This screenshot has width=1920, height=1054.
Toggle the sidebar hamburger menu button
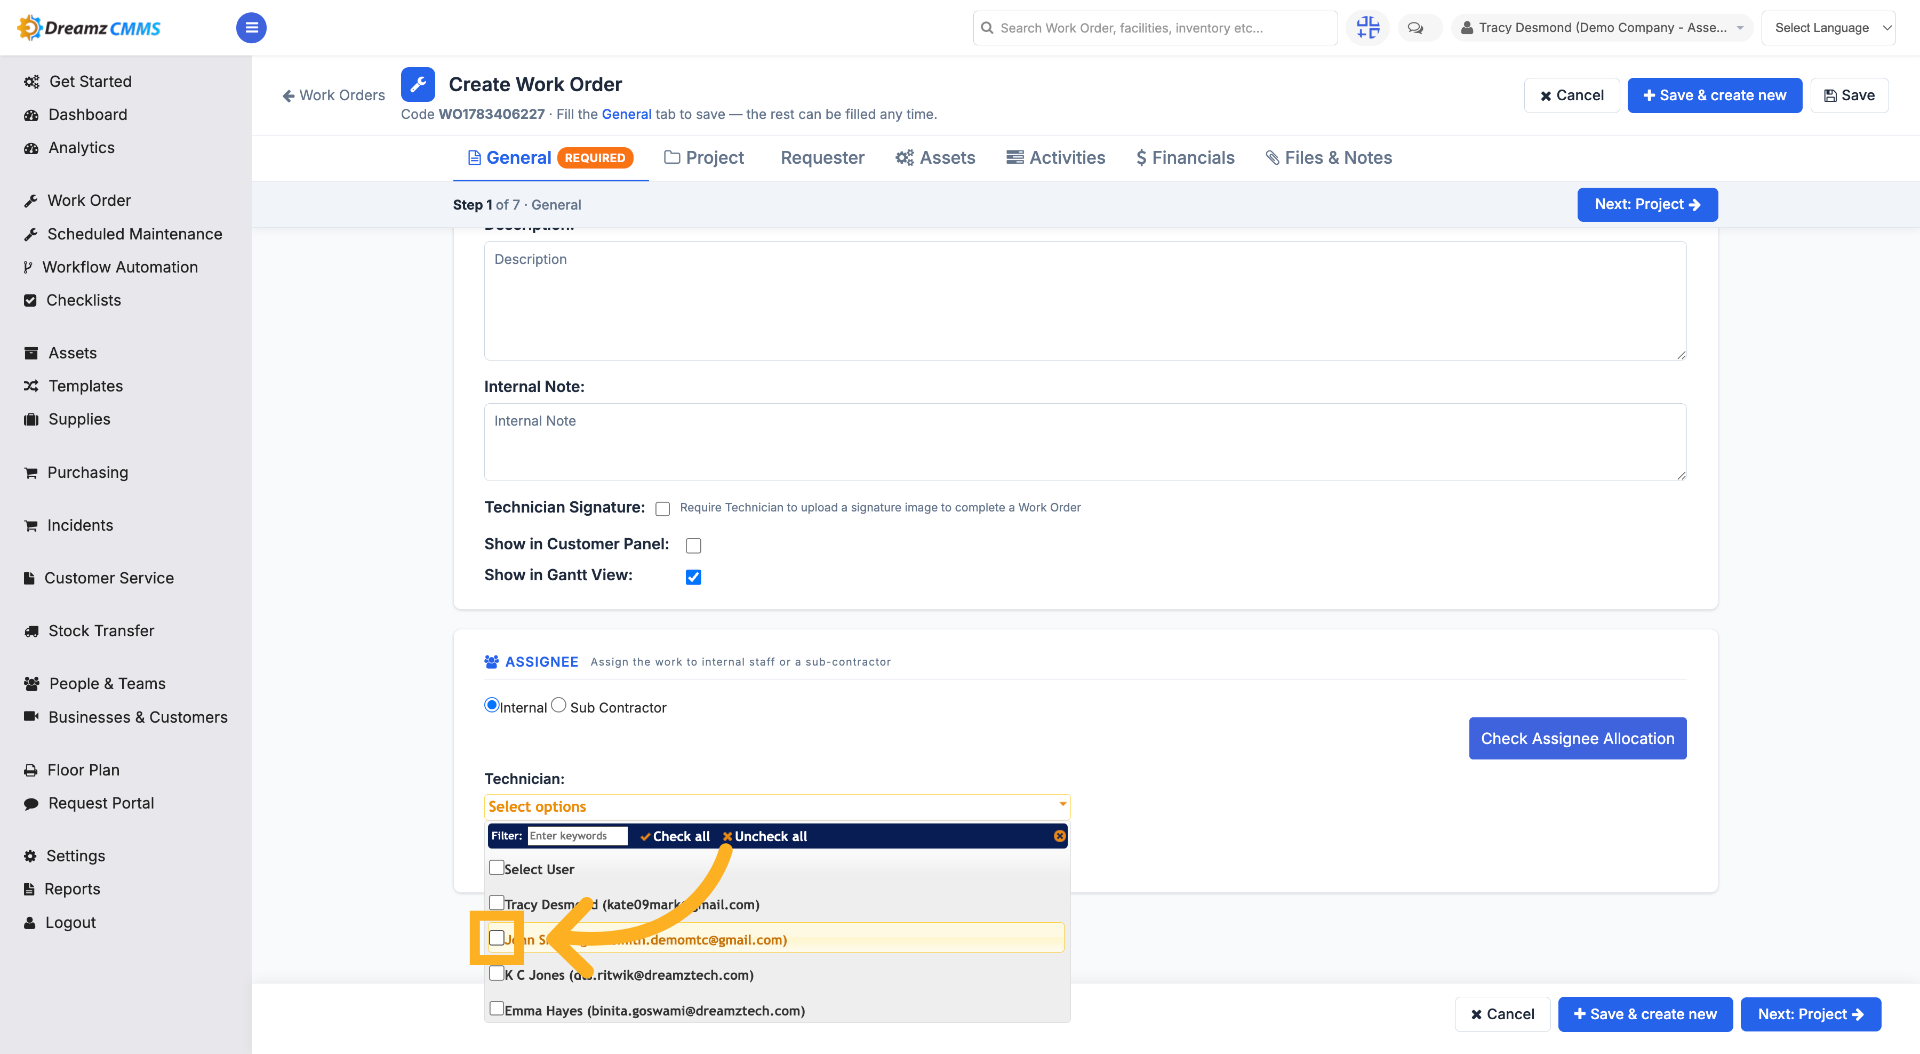pos(251,28)
